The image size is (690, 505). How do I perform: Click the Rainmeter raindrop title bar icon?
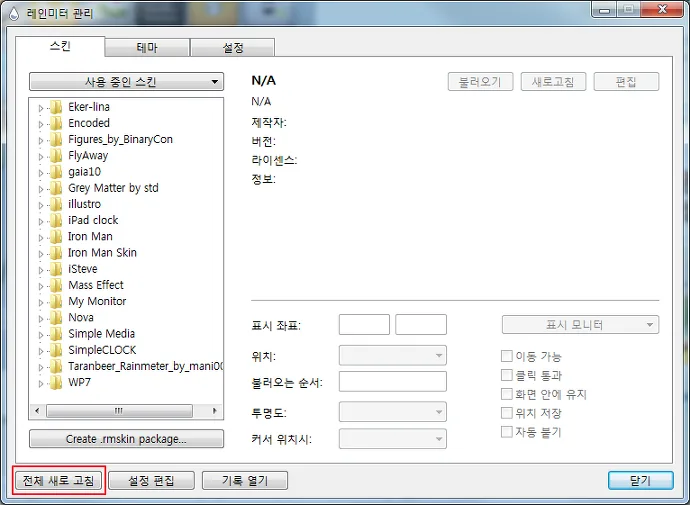click(14, 14)
